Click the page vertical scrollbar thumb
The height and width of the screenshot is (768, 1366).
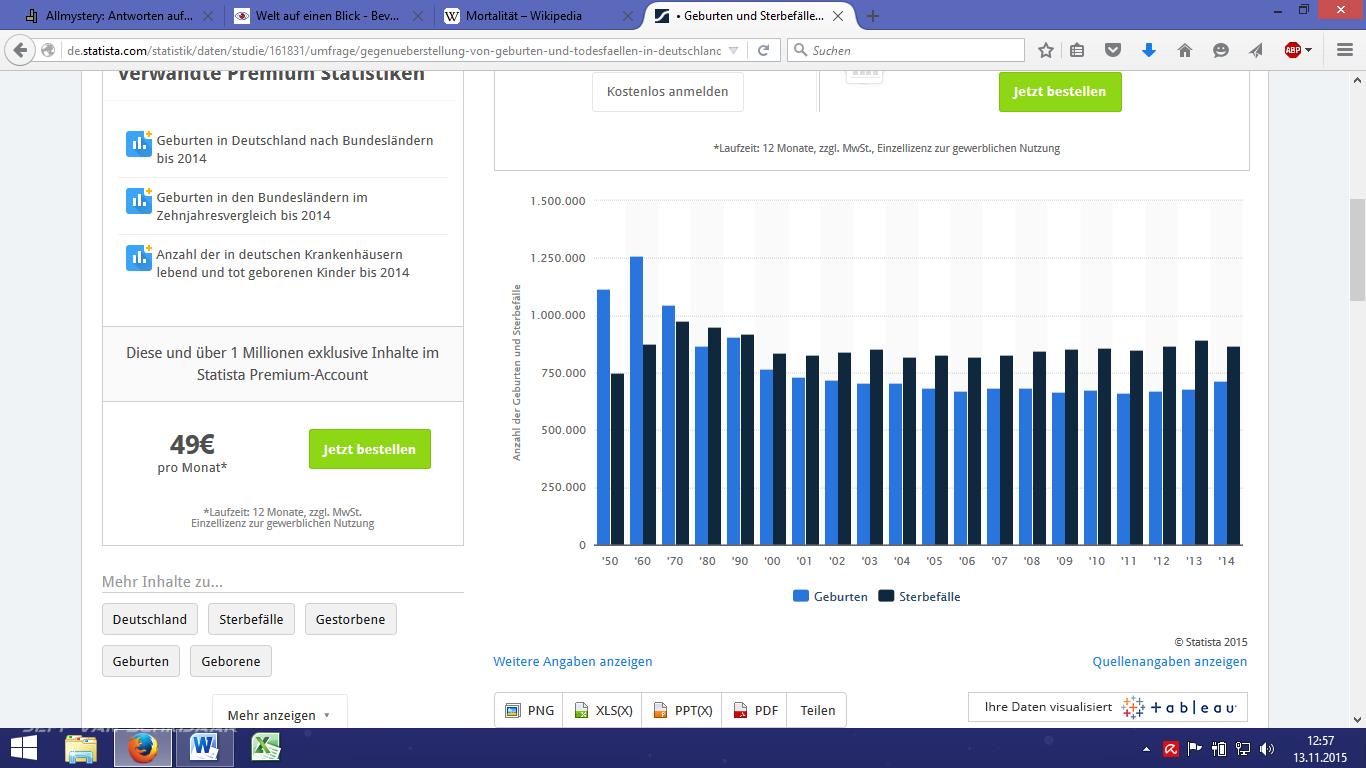[x=1357, y=250]
